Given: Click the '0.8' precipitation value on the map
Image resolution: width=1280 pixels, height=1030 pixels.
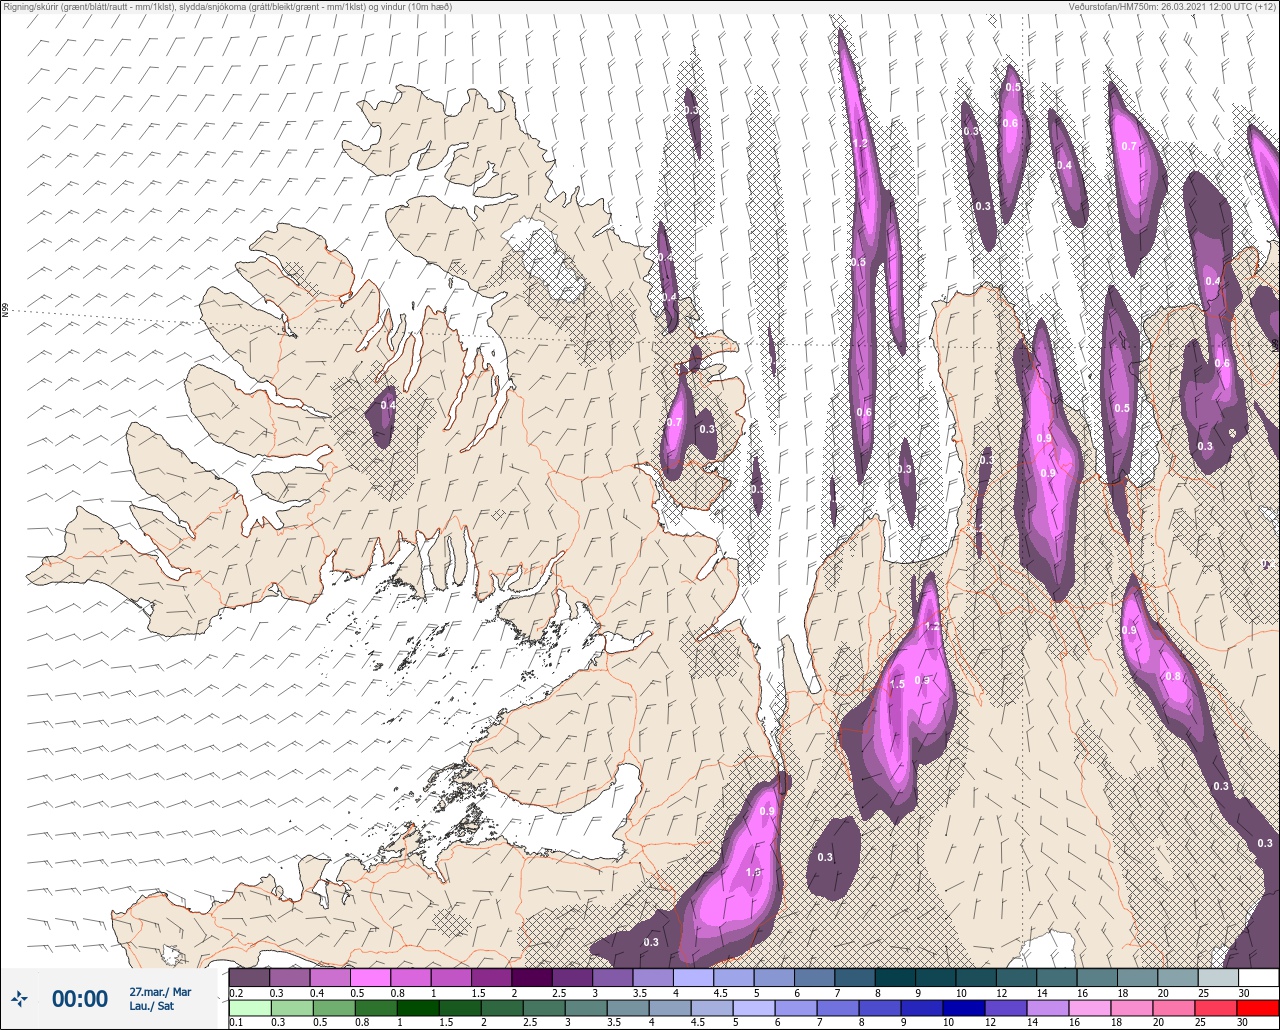Looking at the screenshot, I should click(1173, 676).
